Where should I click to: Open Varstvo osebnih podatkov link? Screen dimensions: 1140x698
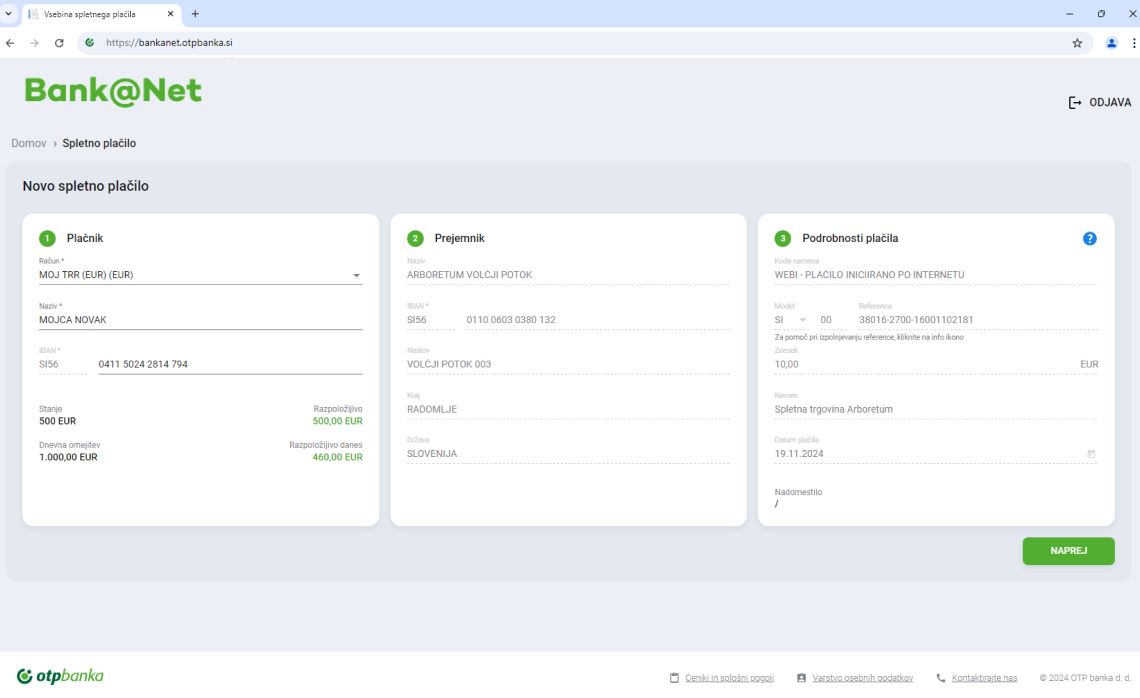862,678
